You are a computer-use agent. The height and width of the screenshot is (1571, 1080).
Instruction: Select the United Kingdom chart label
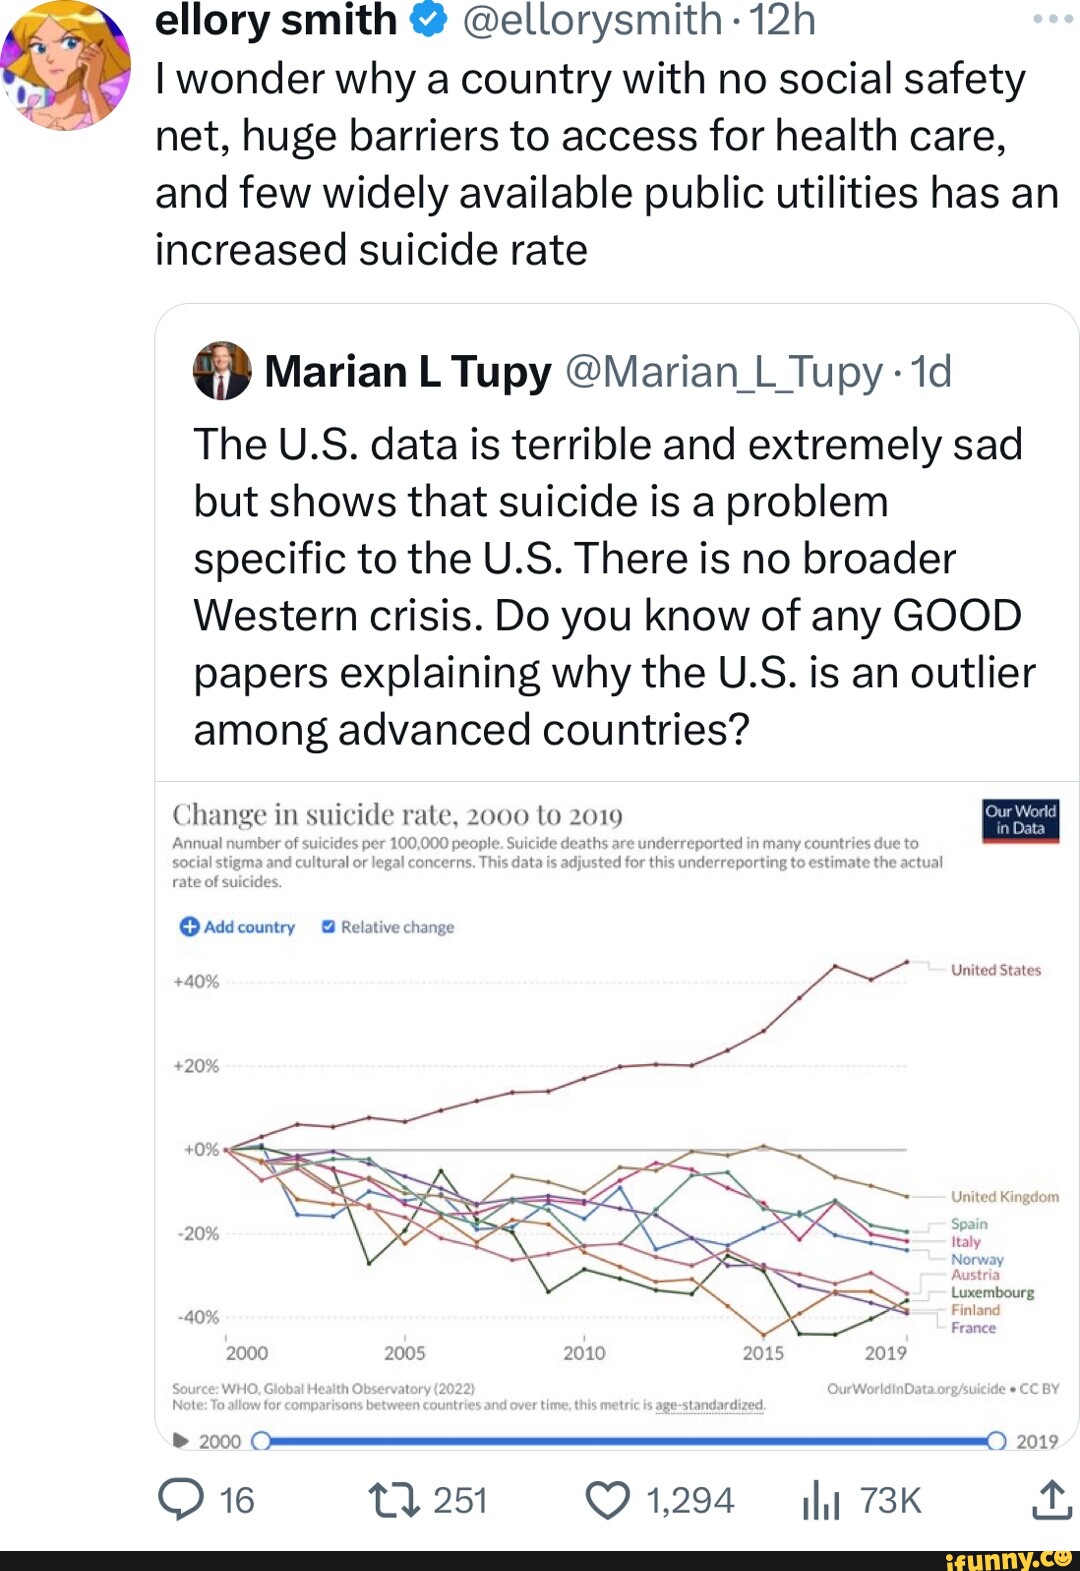1004,1196
